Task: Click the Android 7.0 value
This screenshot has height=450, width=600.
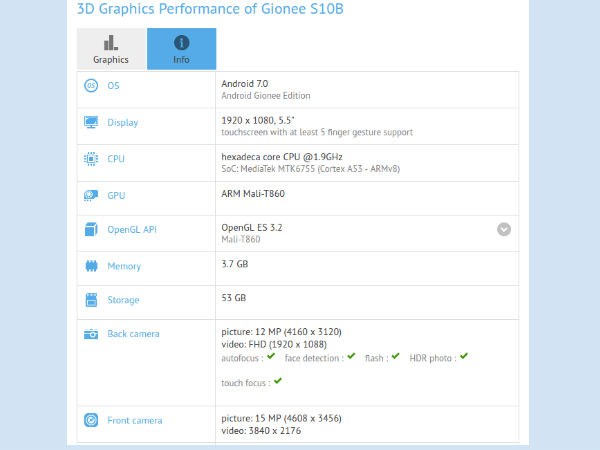Action: pos(245,83)
